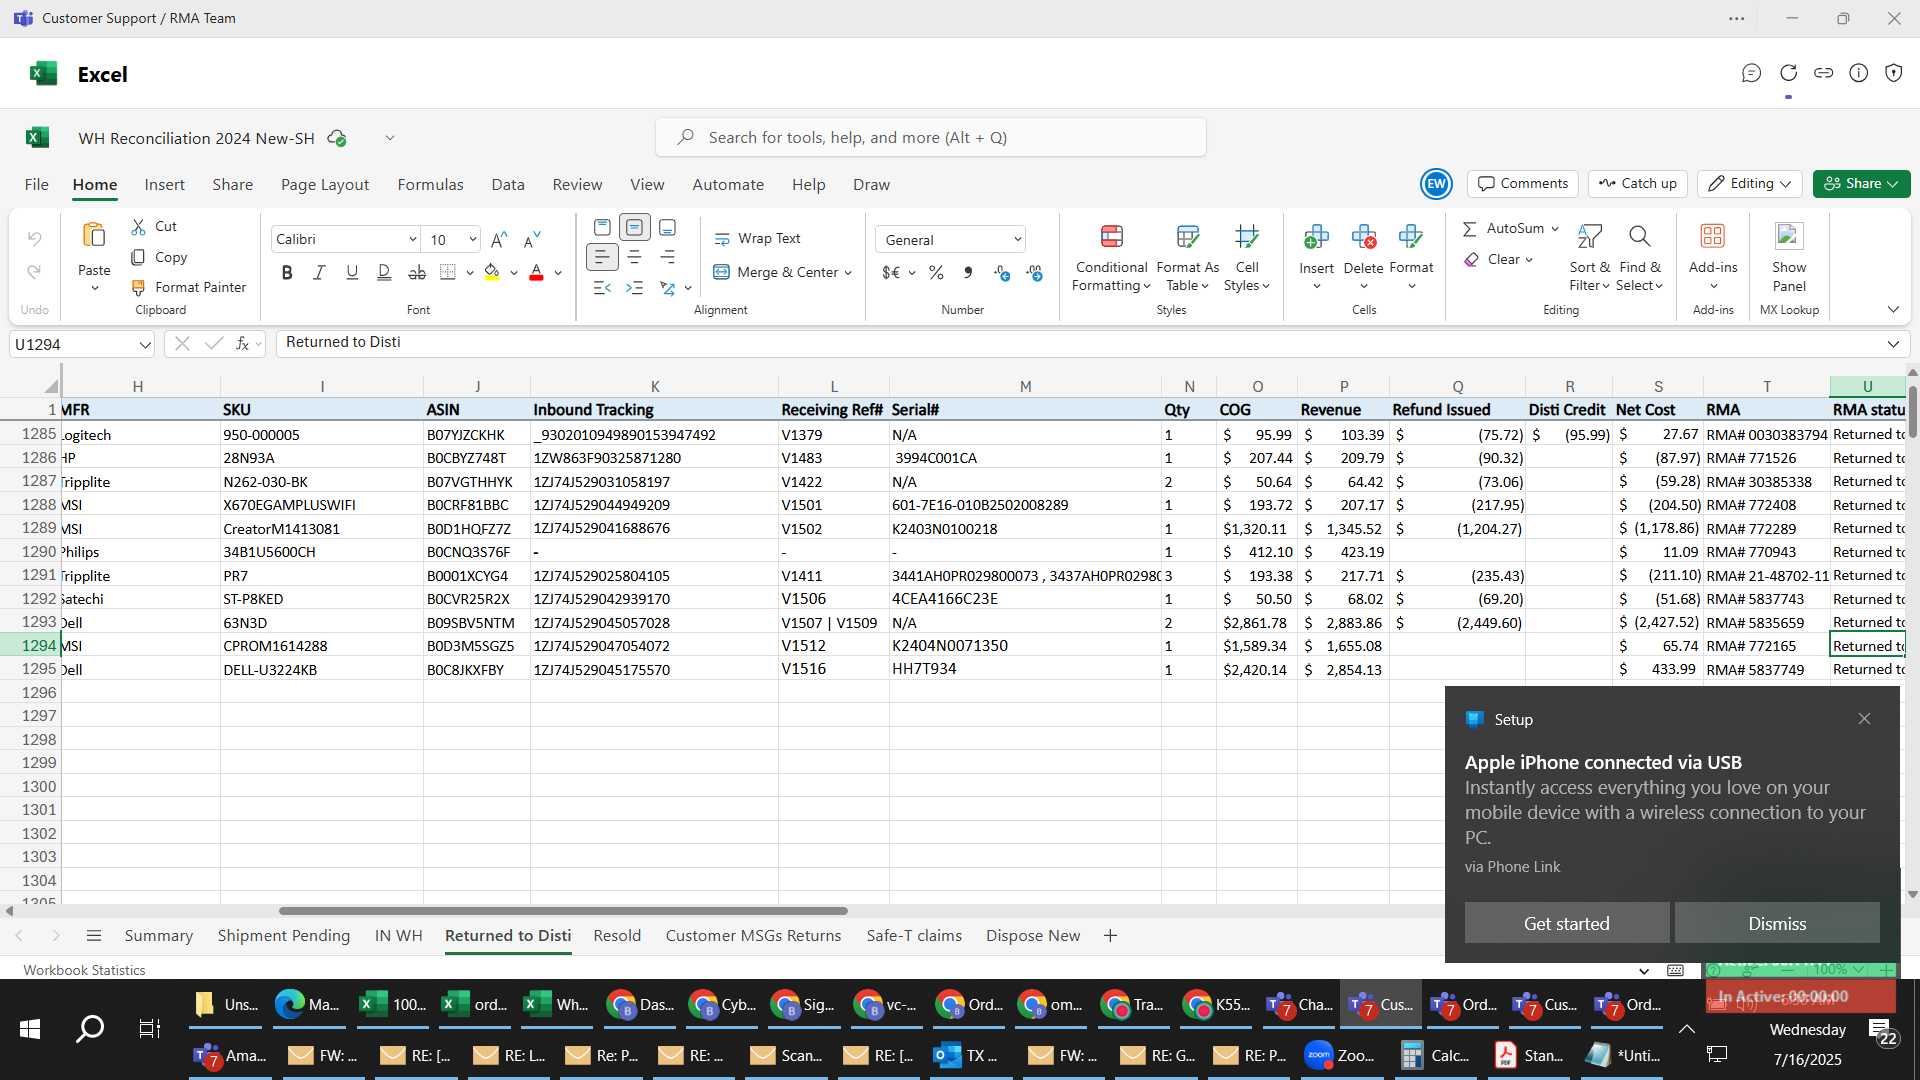The width and height of the screenshot is (1920, 1080).
Task: Open the File menu
Action: (36, 185)
